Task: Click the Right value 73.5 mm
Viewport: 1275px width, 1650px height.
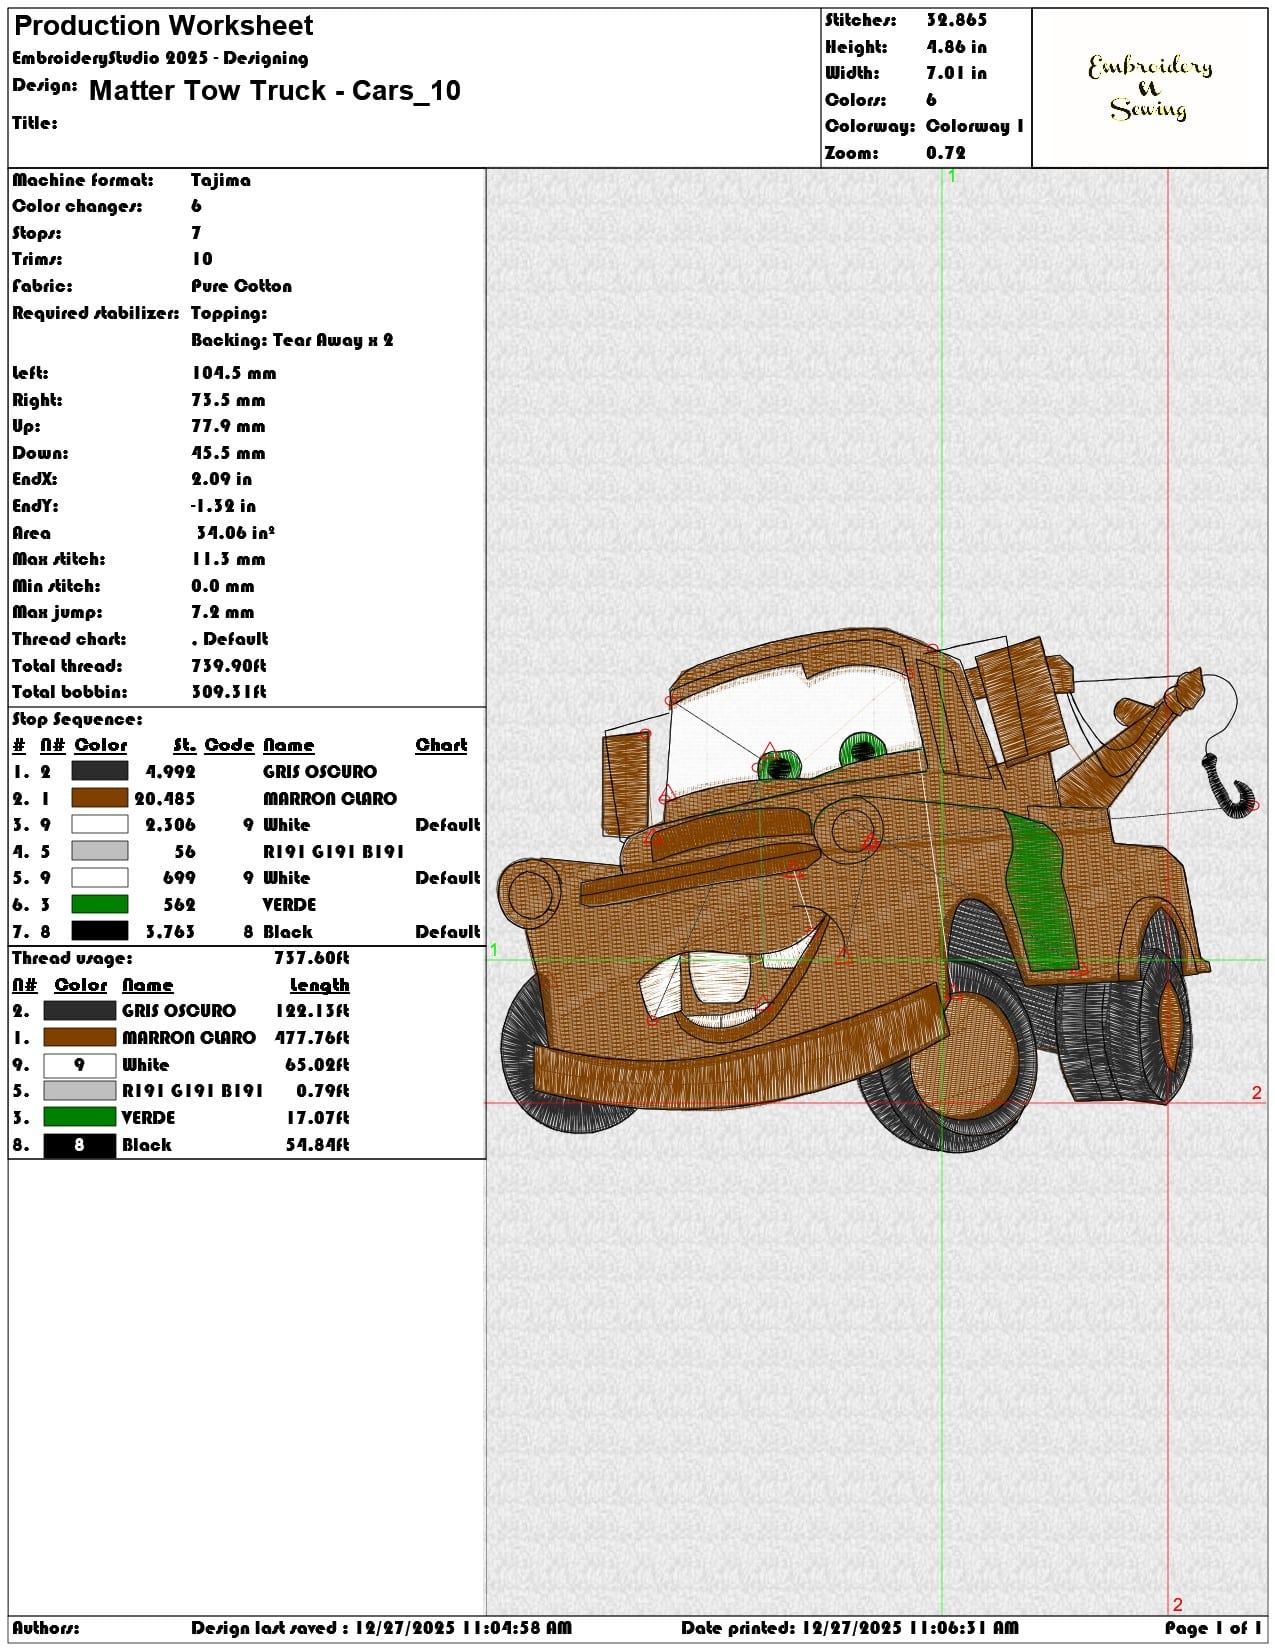Action: pos(228,400)
